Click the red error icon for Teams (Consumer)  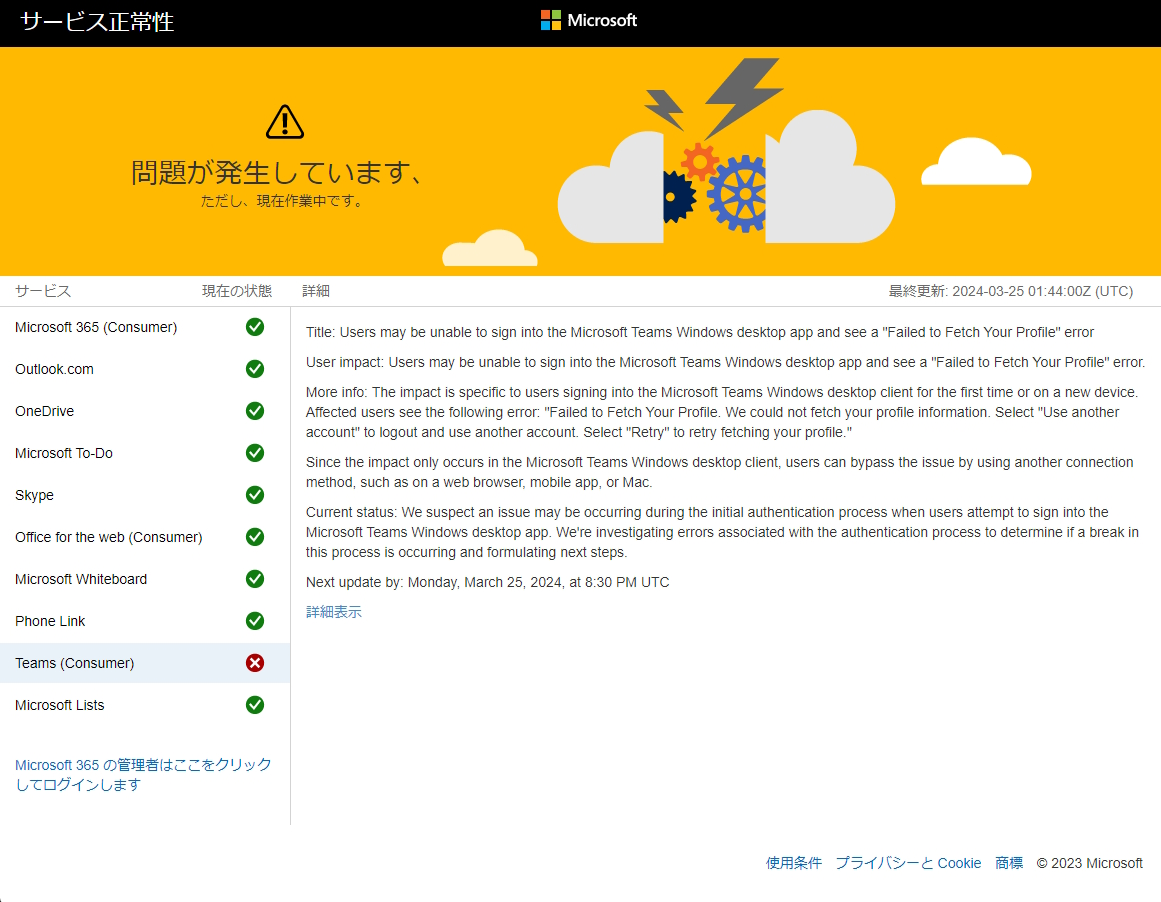coord(255,663)
